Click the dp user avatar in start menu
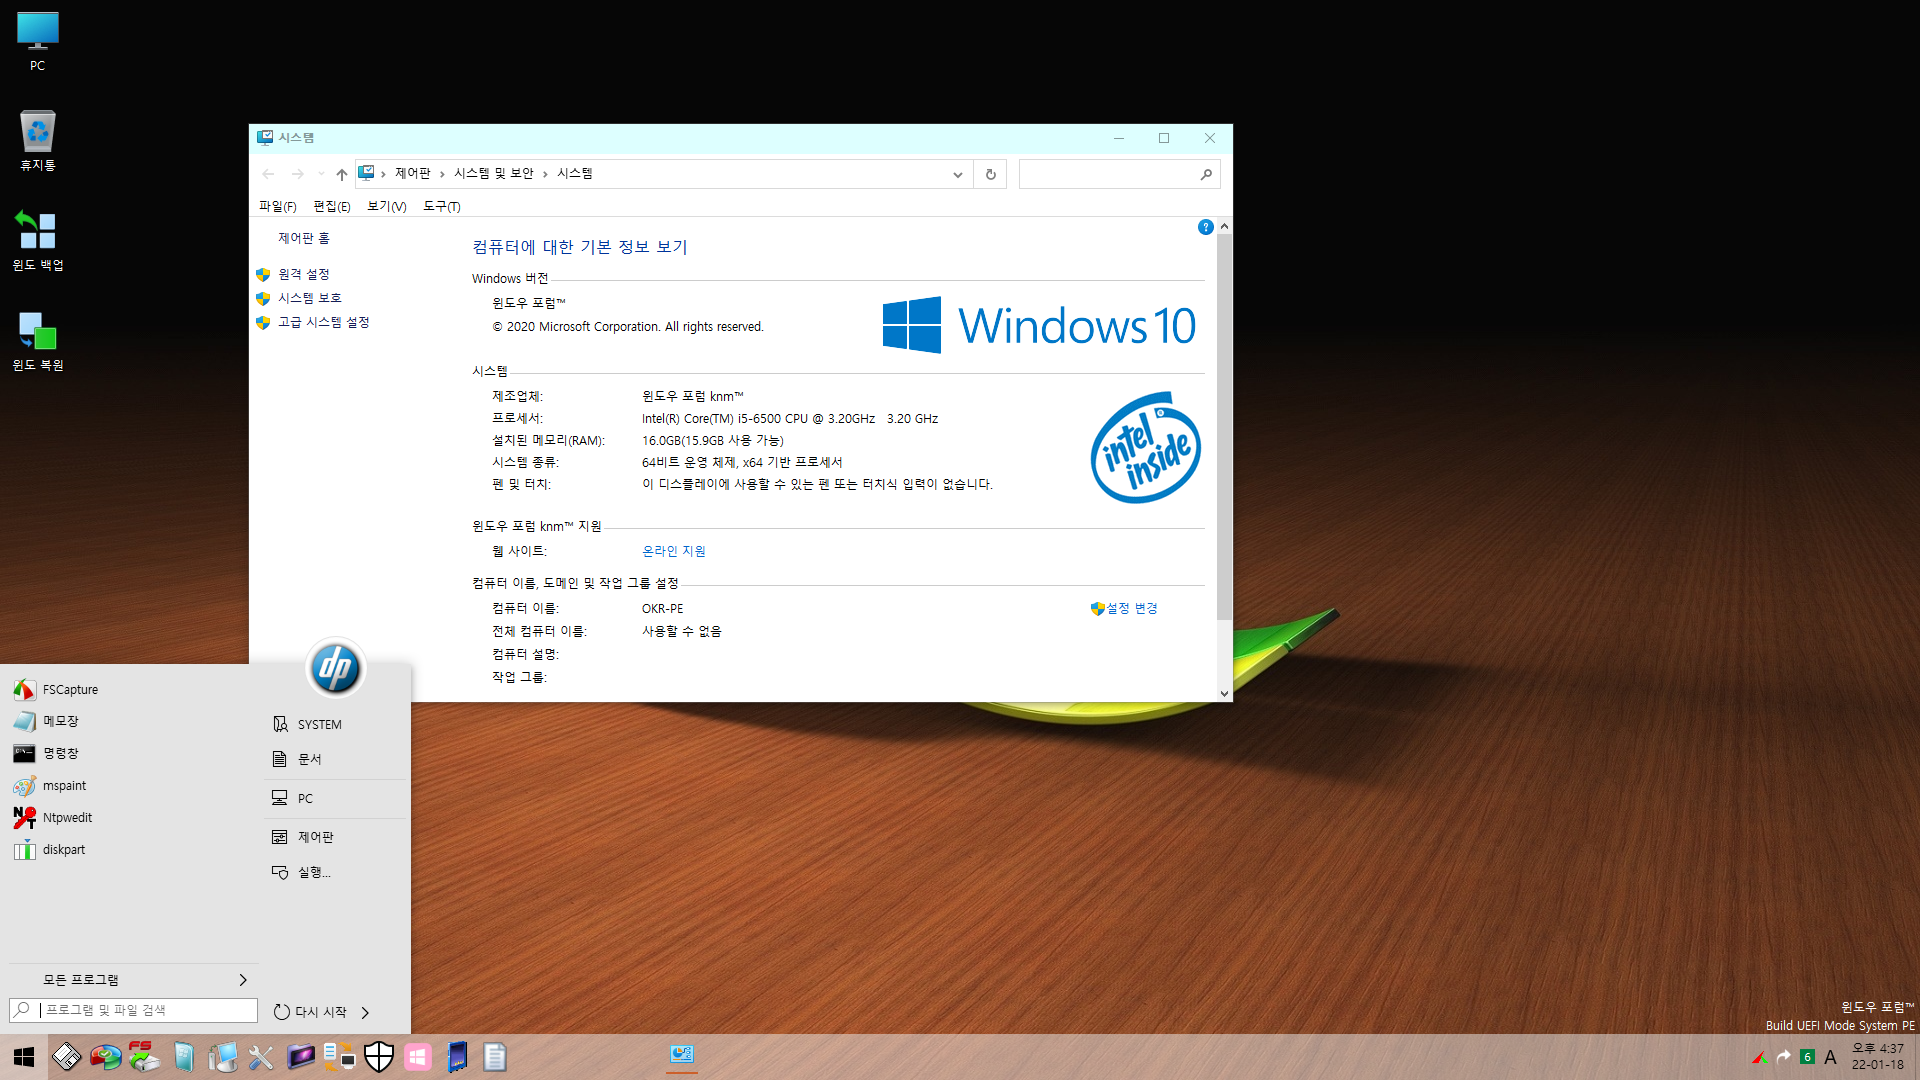This screenshot has height=1080, width=1920. click(x=335, y=668)
